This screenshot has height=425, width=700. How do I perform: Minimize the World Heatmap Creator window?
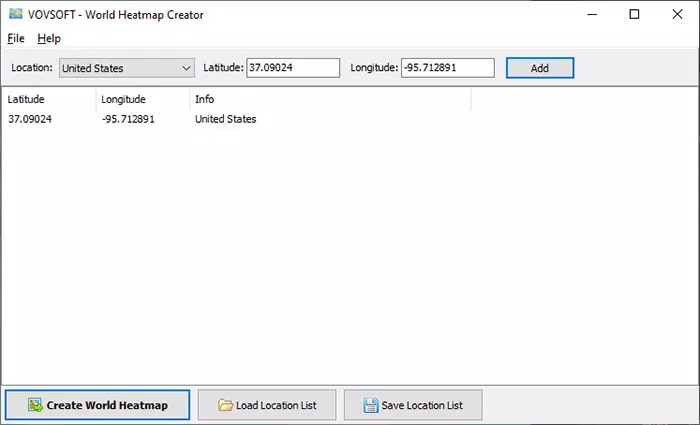[592, 14]
